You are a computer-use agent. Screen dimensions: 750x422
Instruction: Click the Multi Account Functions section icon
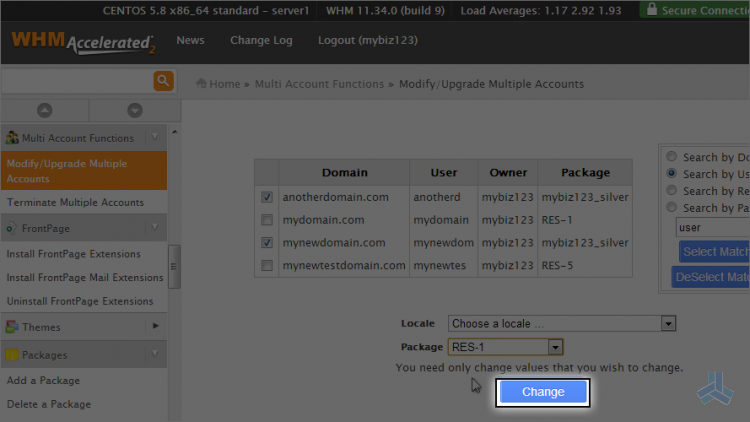(12, 138)
